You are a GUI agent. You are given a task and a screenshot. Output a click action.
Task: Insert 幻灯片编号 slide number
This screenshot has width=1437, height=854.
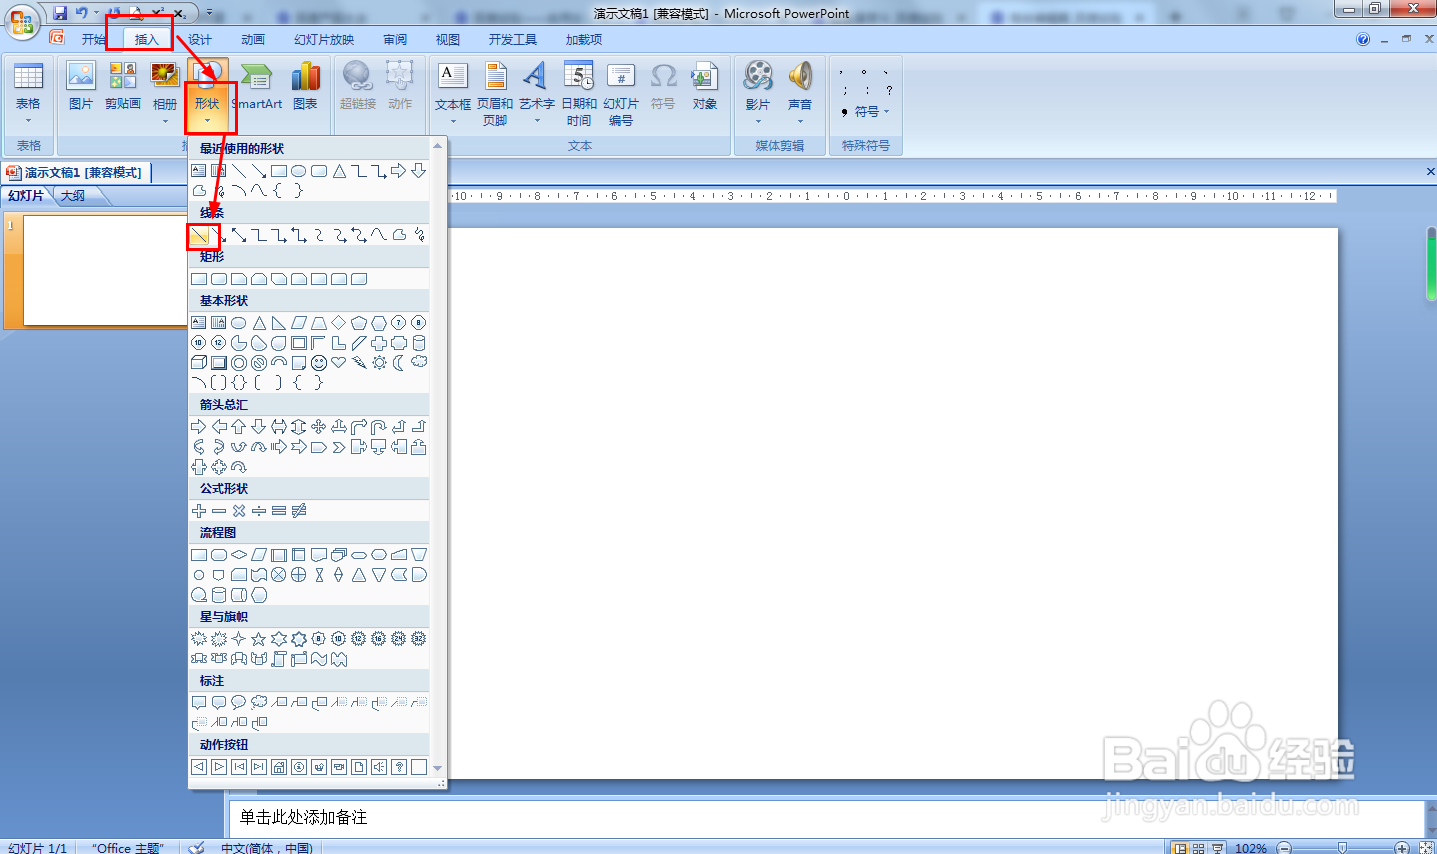621,94
